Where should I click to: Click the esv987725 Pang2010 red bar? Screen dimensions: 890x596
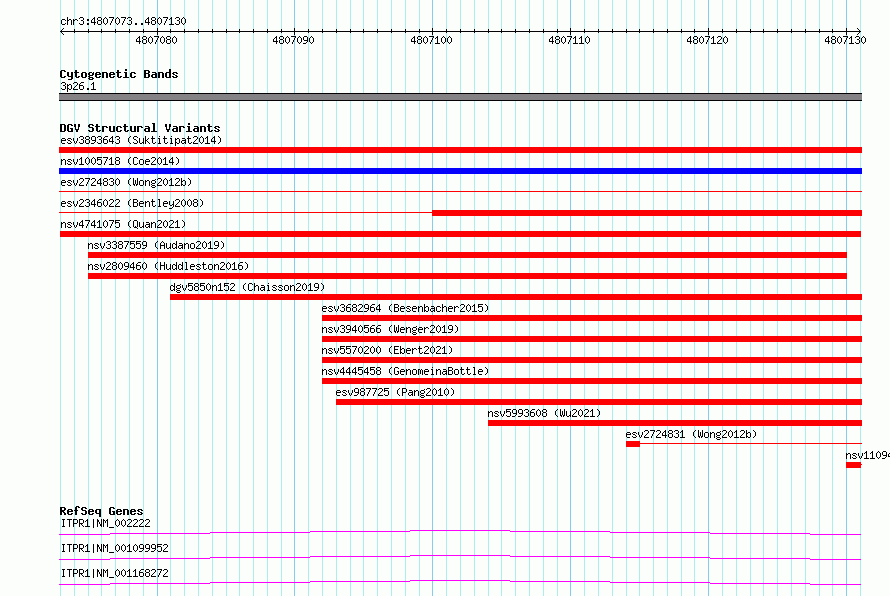click(x=599, y=402)
